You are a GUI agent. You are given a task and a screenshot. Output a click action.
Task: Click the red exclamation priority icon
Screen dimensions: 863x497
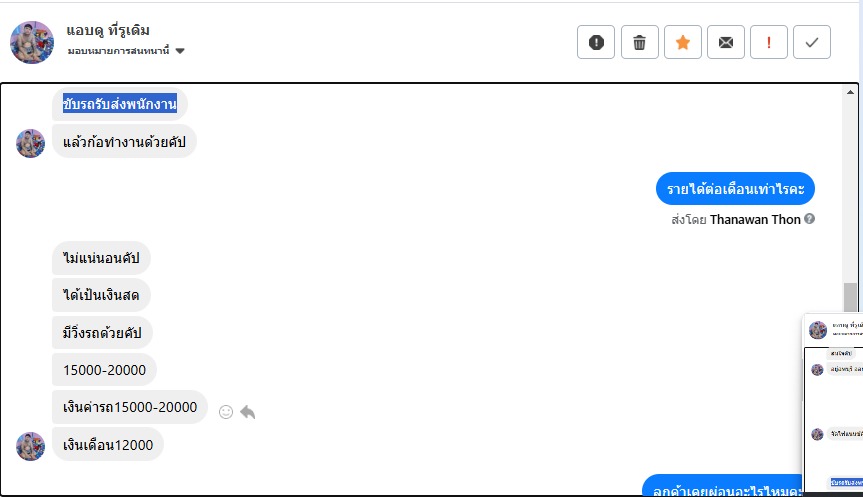(768, 42)
